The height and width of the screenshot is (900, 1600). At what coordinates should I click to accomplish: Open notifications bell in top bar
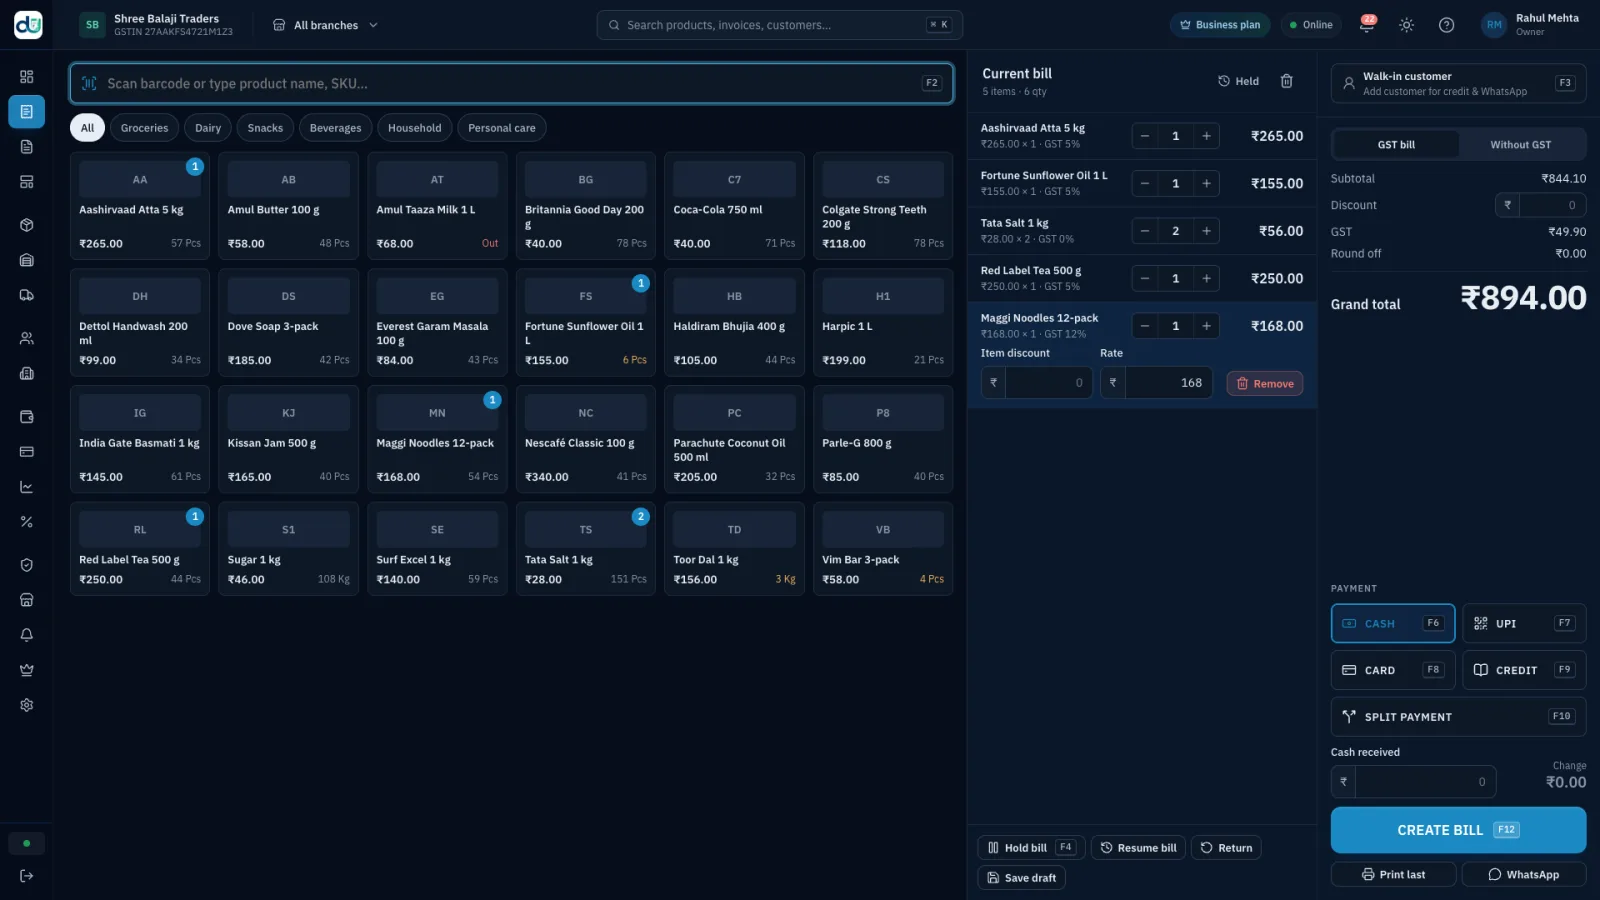pyautogui.click(x=1366, y=25)
